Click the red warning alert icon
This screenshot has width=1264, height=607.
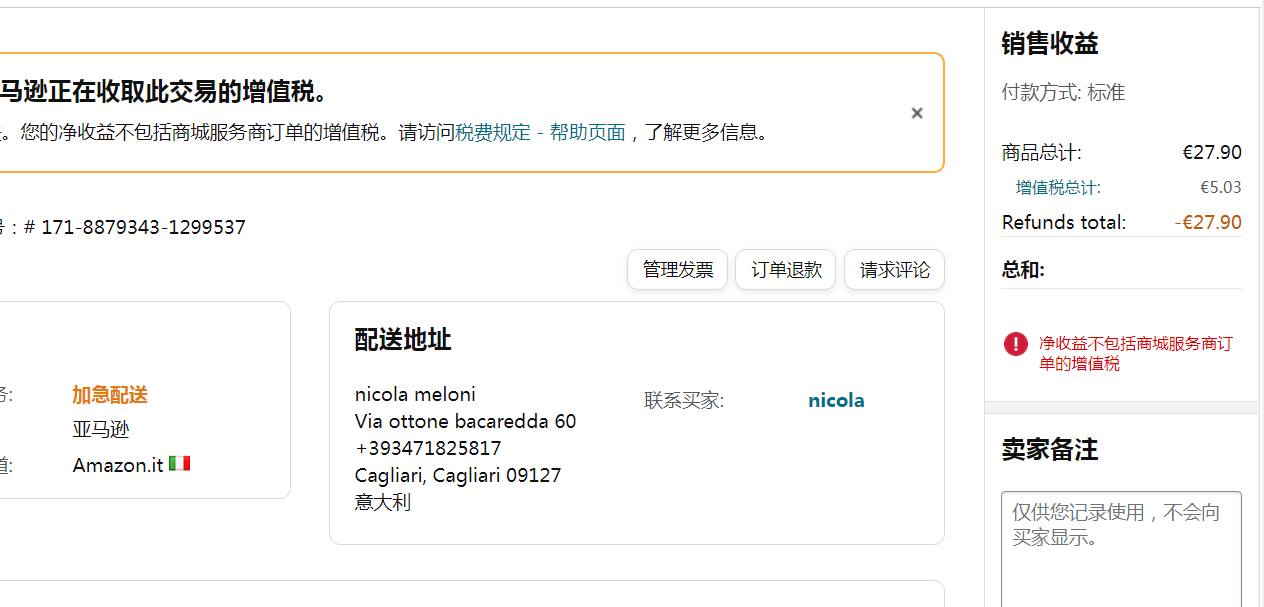click(x=1015, y=344)
